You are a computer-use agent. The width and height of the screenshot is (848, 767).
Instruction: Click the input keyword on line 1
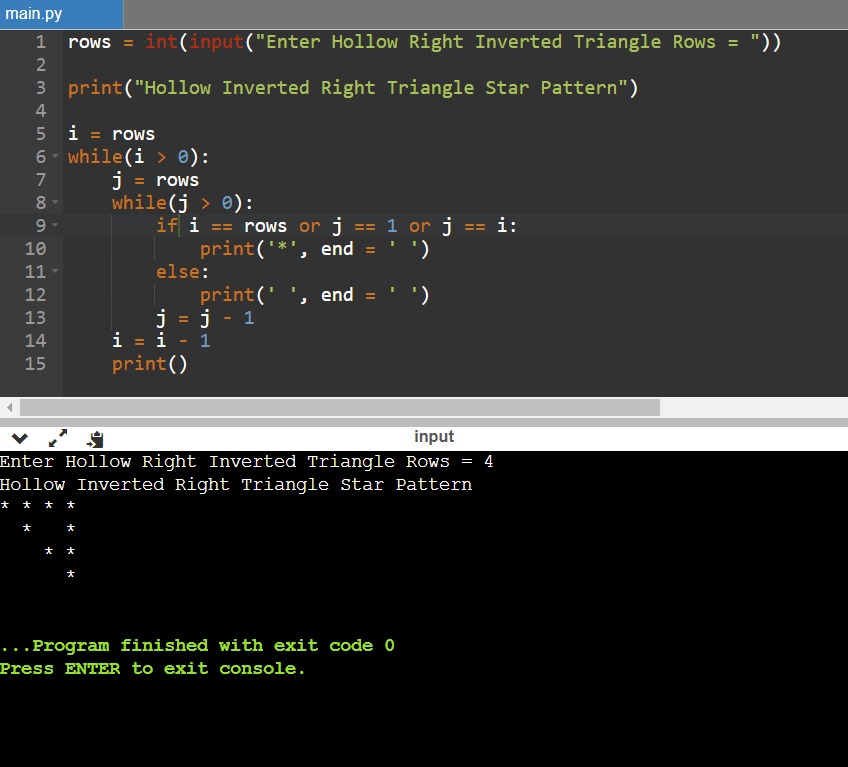215,42
